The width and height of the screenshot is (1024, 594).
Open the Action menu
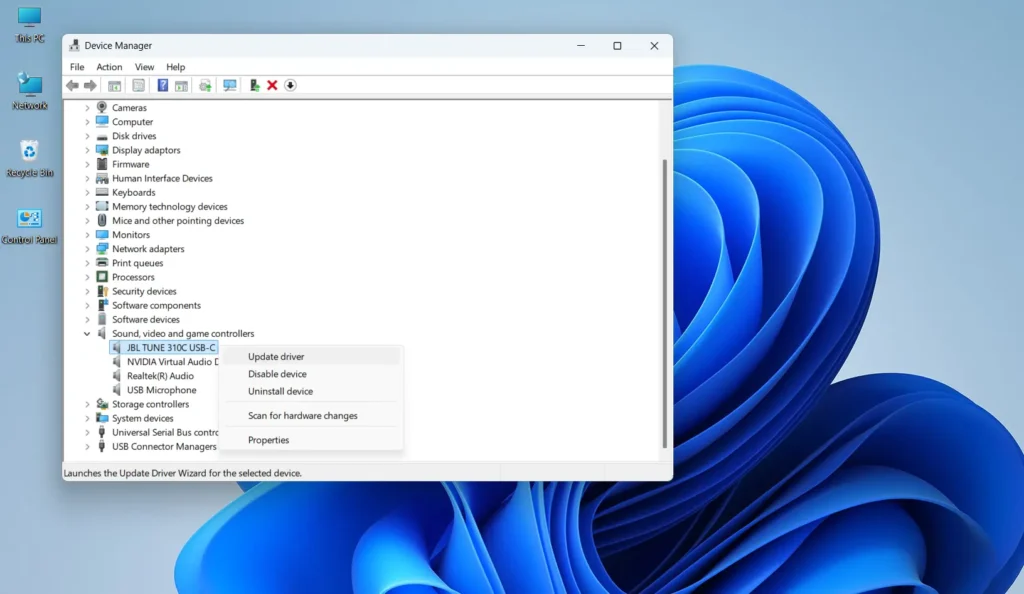point(109,66)
